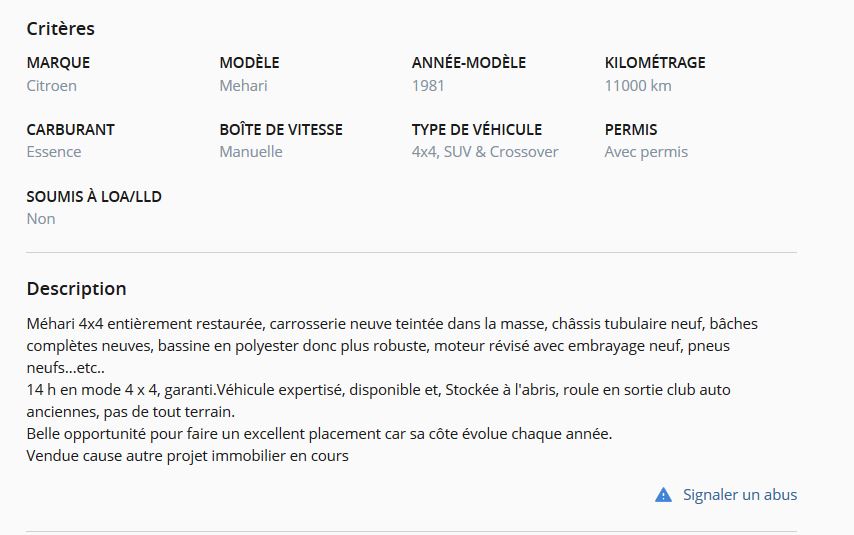The width and height of the screenshot is (854, 535).
Task: Click the Mehari model value
Action: (243, 86)
